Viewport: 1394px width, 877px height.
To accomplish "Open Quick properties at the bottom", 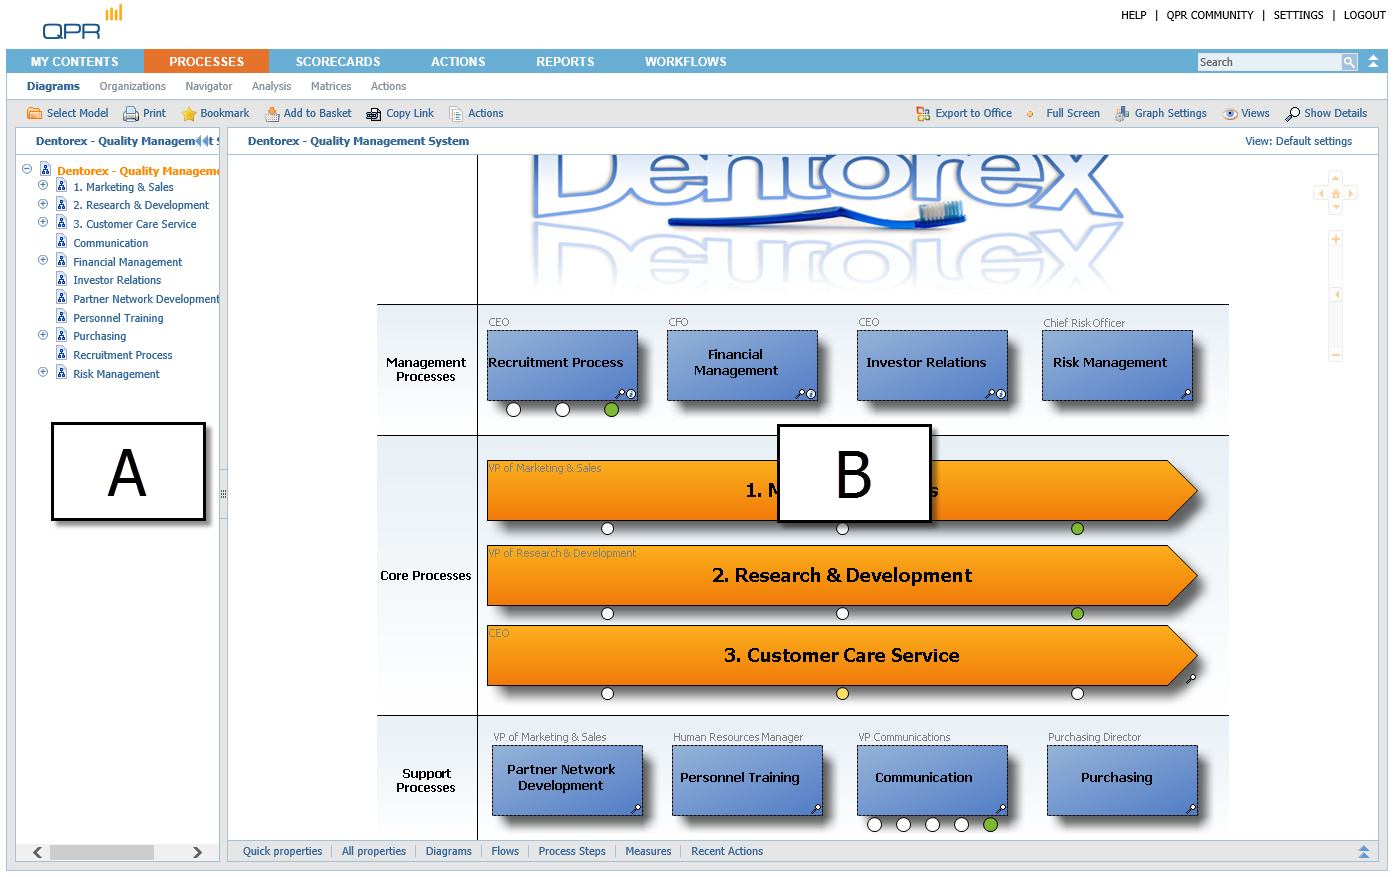I will 282,852.
